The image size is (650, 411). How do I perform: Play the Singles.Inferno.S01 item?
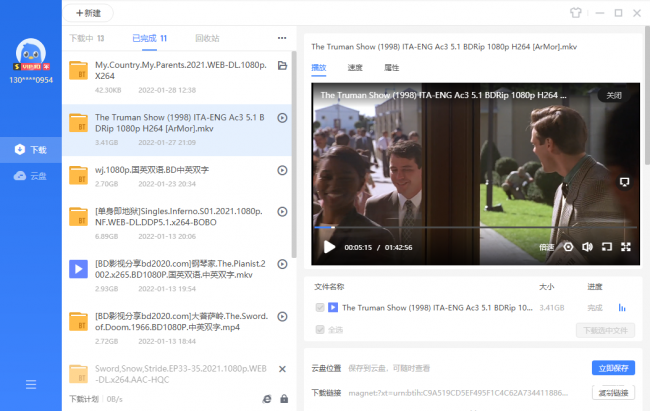tap(282, 212)
